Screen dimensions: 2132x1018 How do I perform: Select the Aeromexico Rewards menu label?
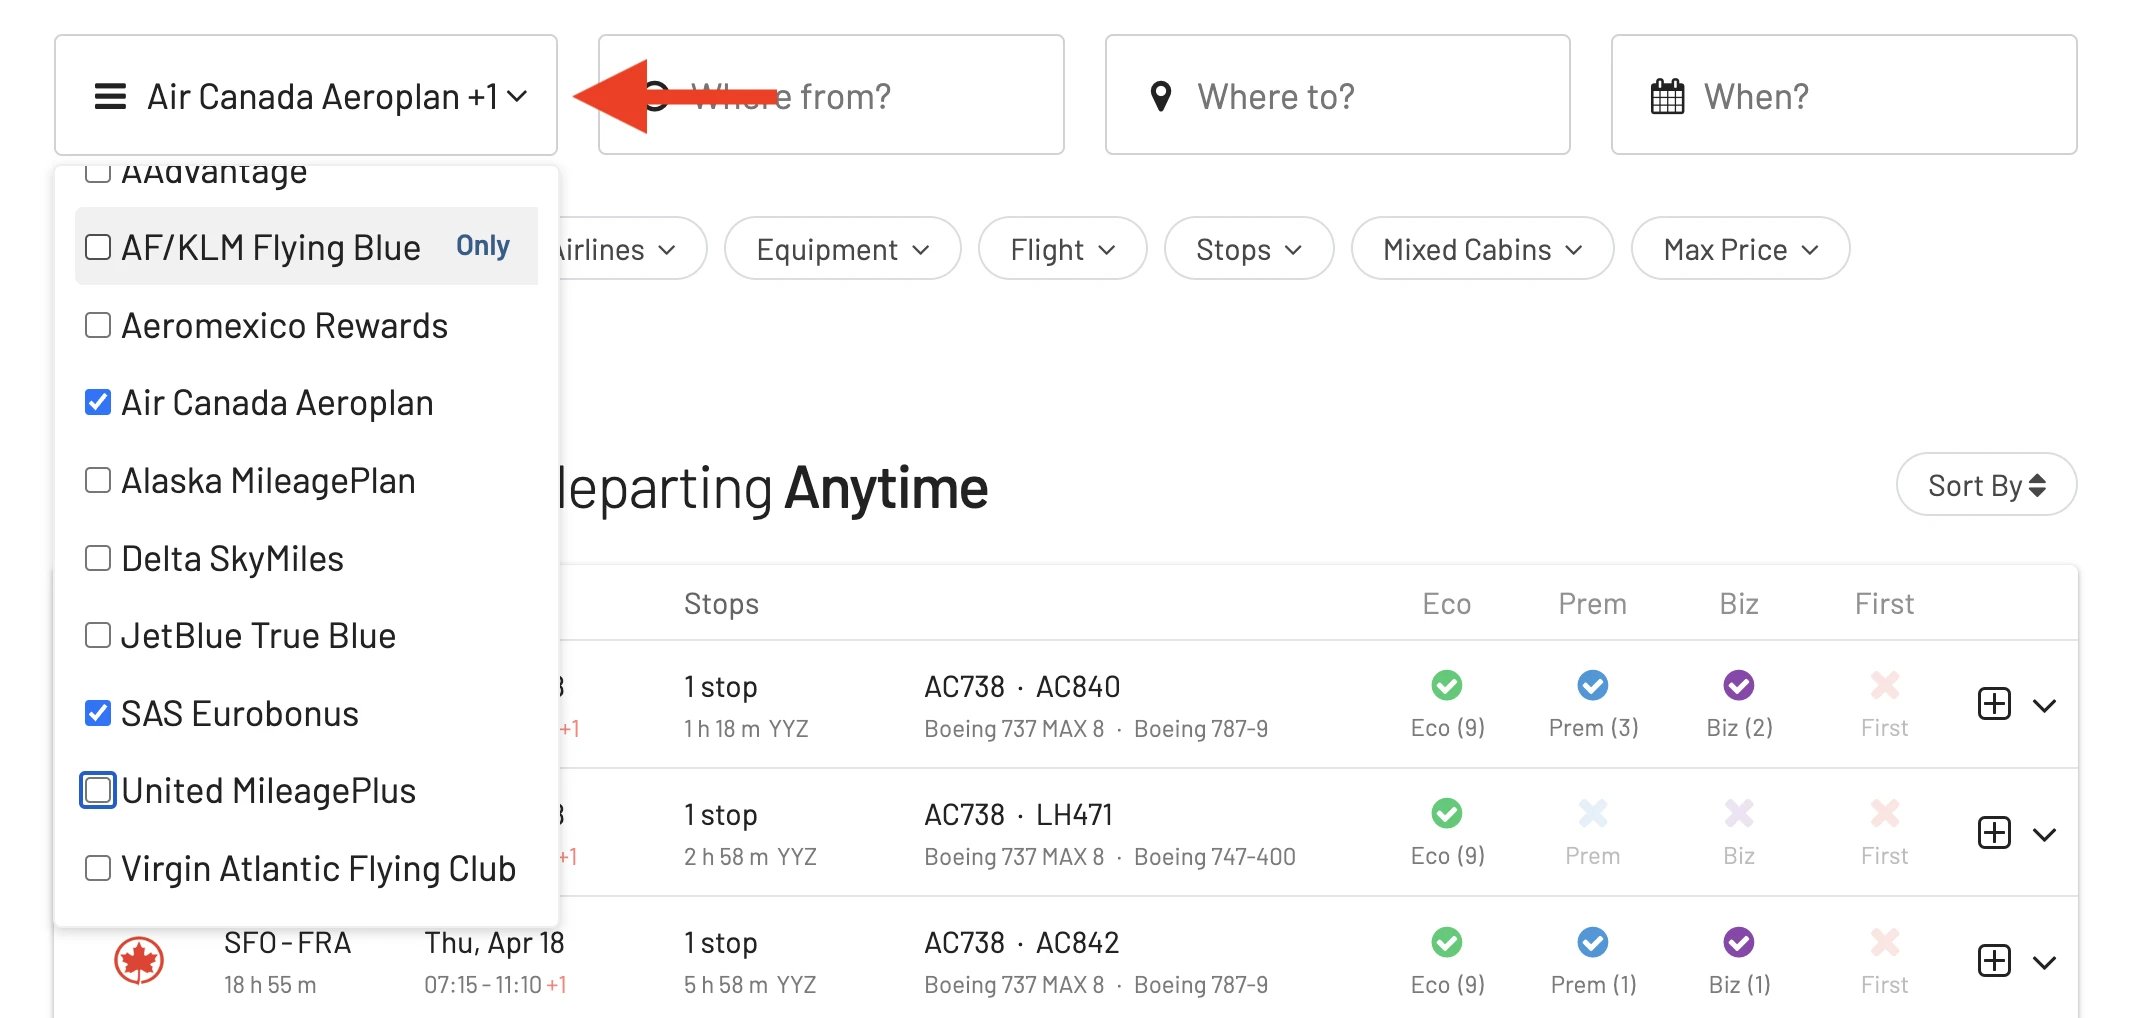(x=285, y=325)
